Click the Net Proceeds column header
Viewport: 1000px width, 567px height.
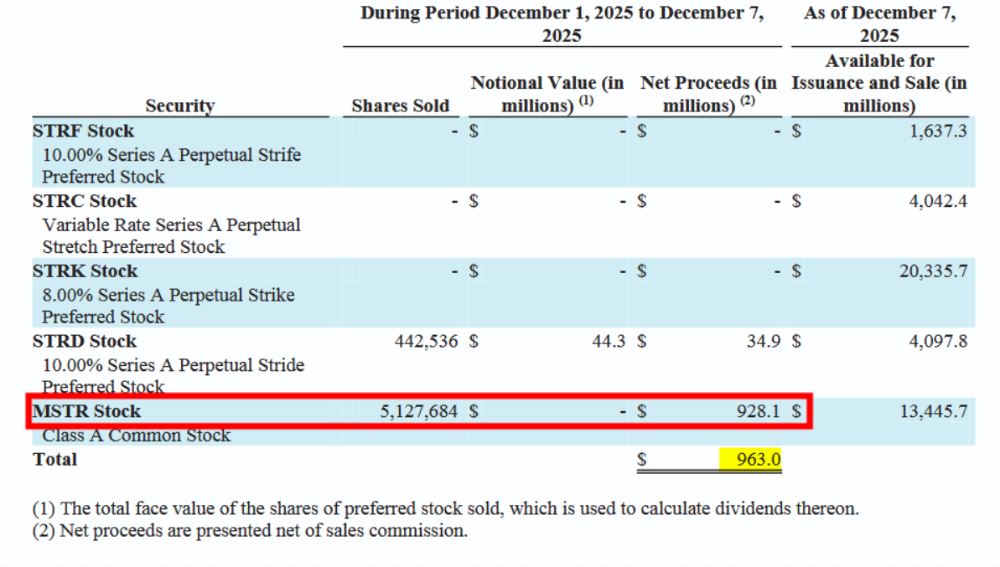pyautogui.click(x=708, y=94)
